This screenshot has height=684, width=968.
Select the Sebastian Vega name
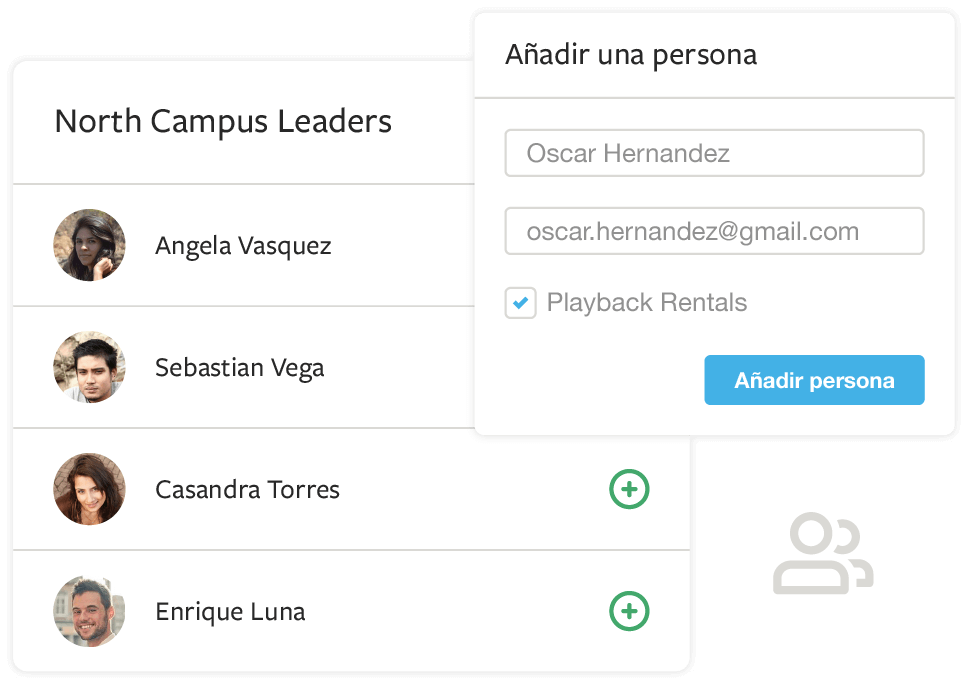[239, 368]
